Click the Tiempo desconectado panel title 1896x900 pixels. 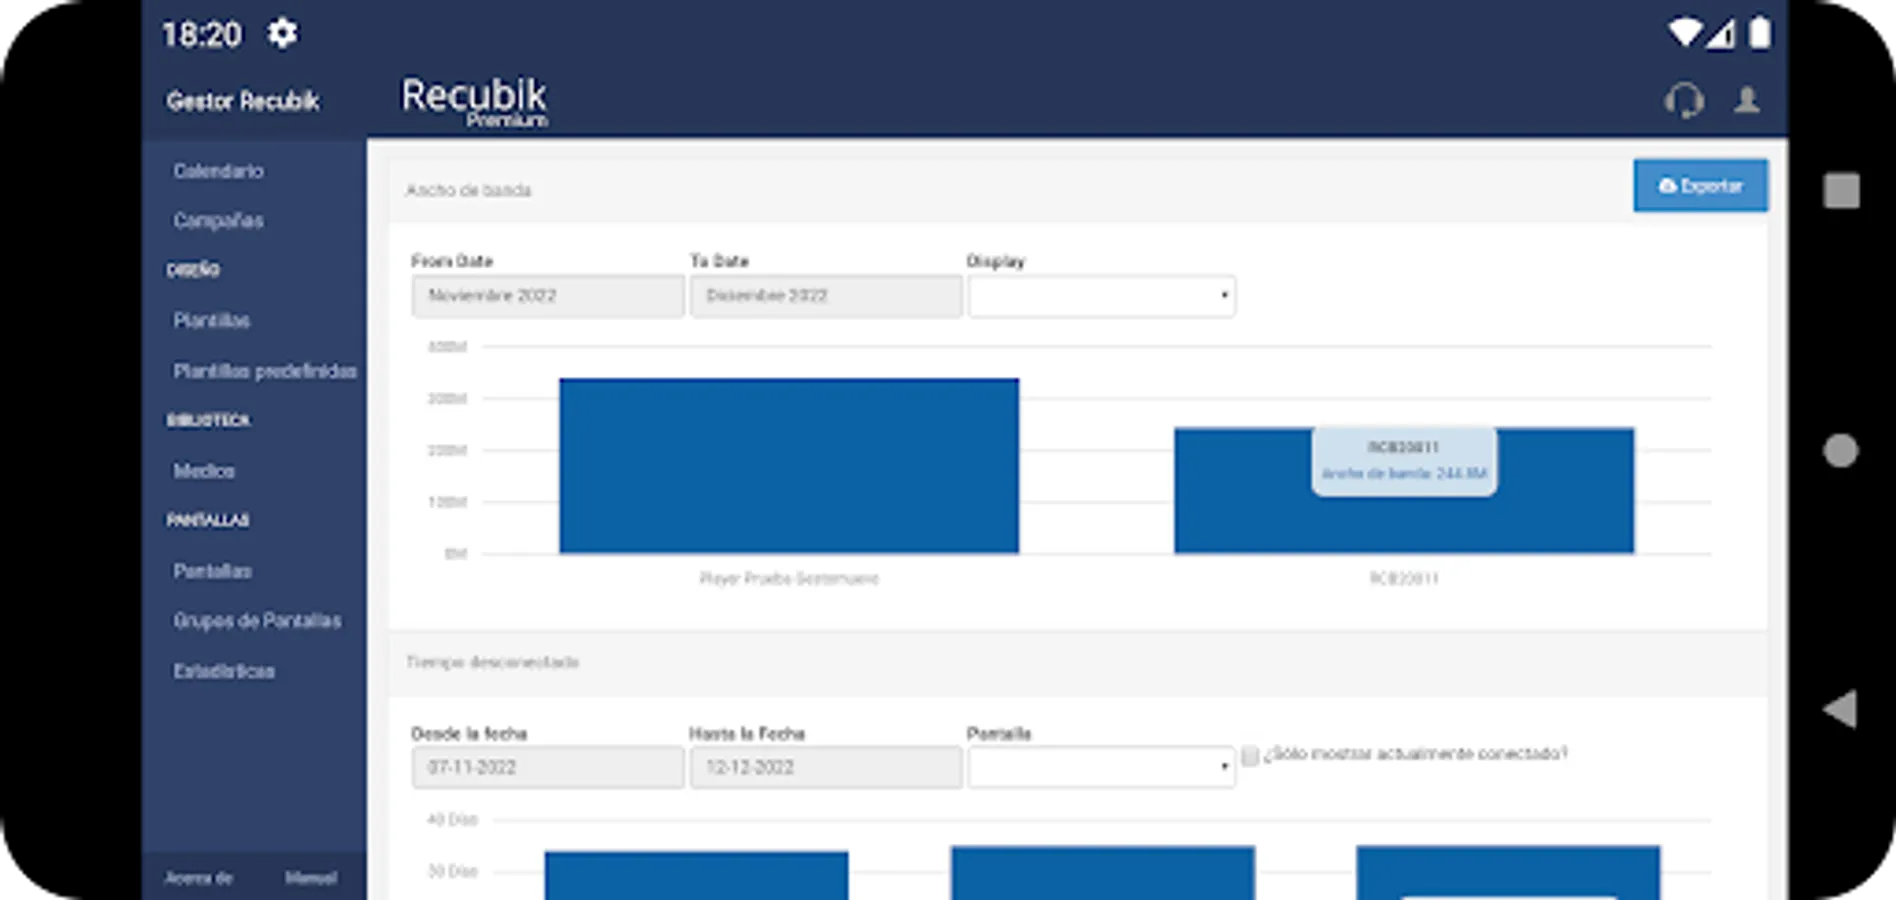coord(492,662)
